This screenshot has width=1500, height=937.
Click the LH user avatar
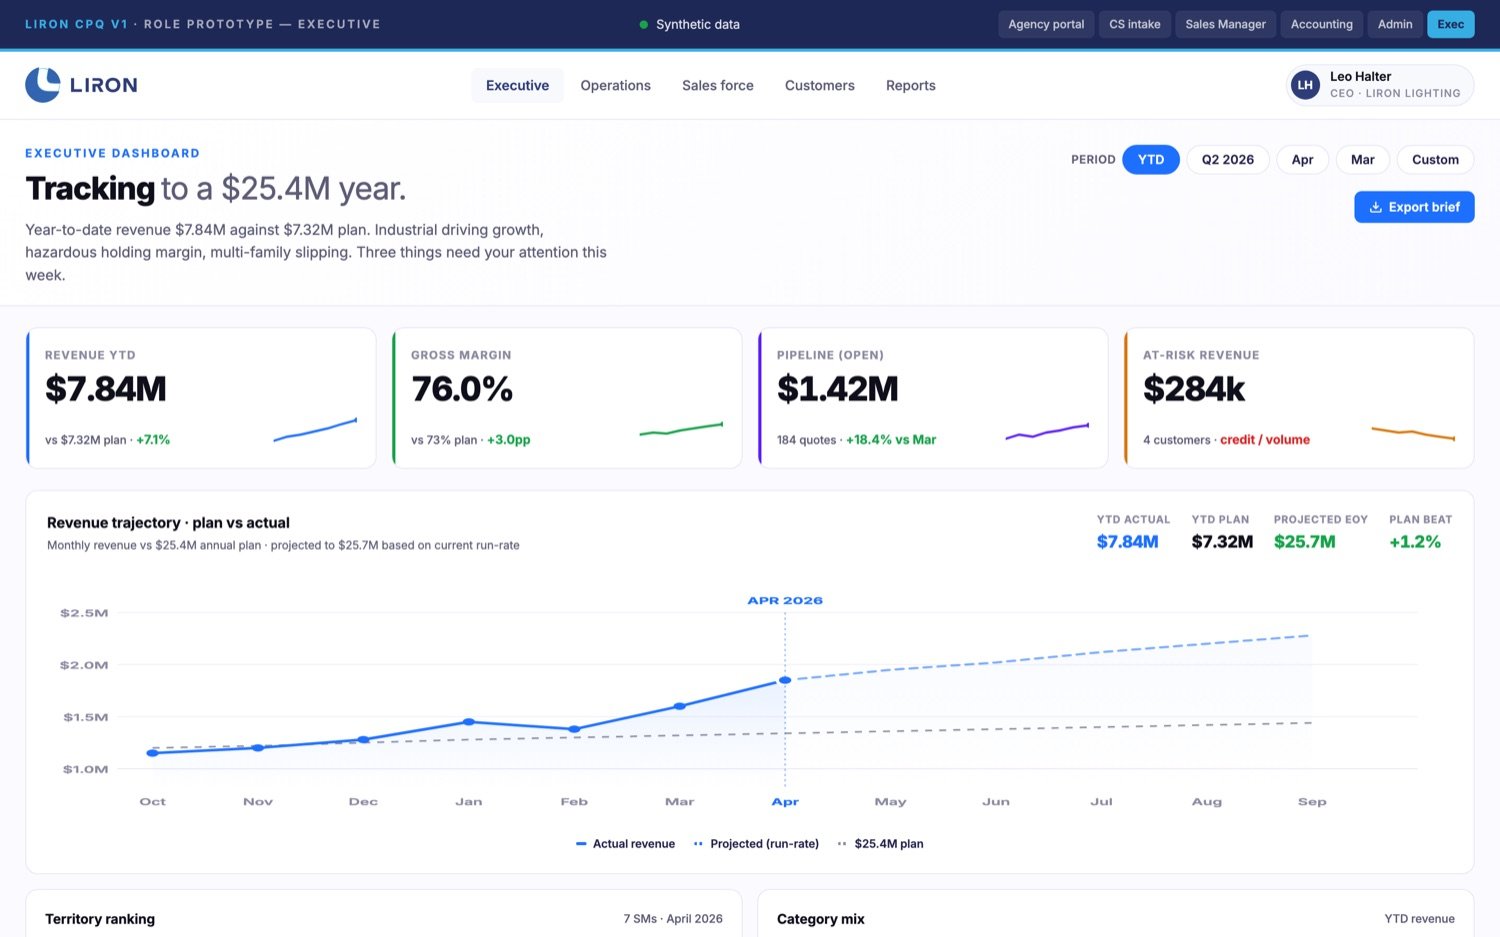(x=1305, y=85)
